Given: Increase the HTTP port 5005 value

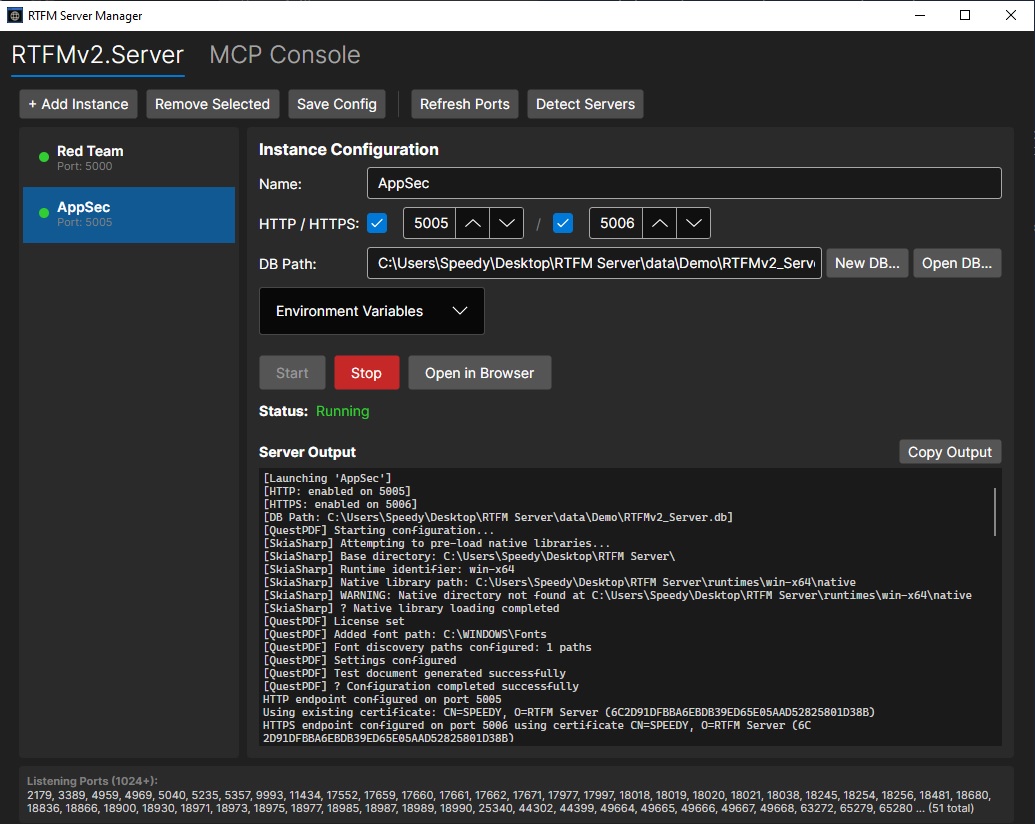Looking at the screenshot, I should click(x=473, y=223).
